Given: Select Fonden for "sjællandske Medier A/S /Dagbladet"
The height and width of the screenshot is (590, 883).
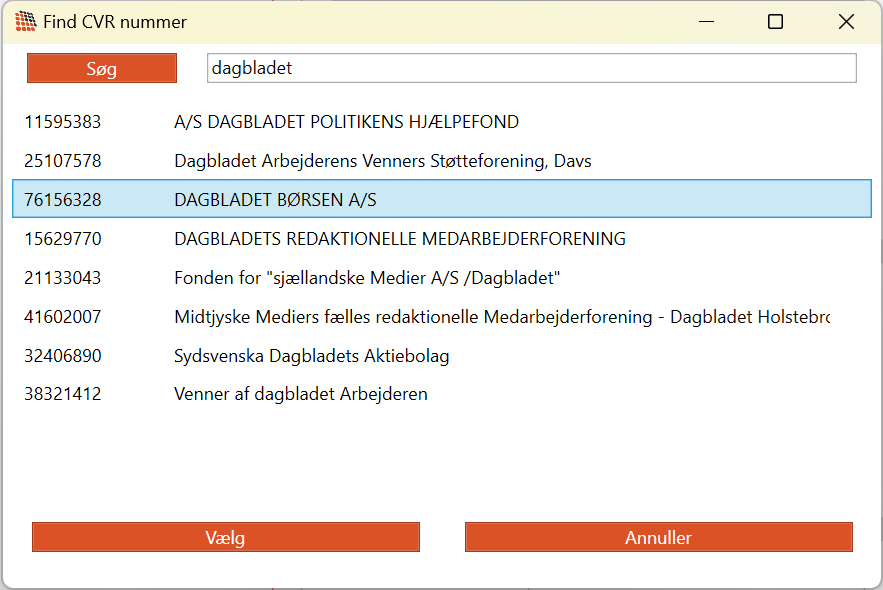Looking at the screenshot, I should [x=367, y=278].
